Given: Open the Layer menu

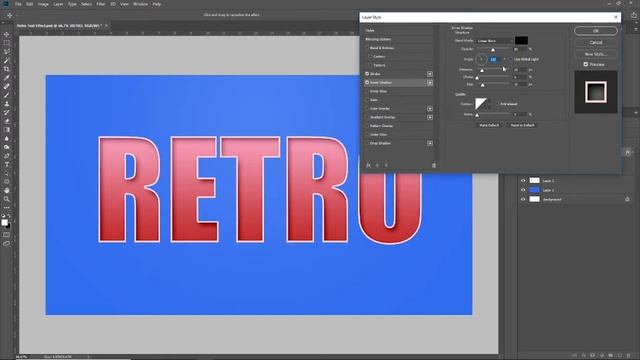Looking at the screenshot, I should pyautogui.click(x=58, y=4).
